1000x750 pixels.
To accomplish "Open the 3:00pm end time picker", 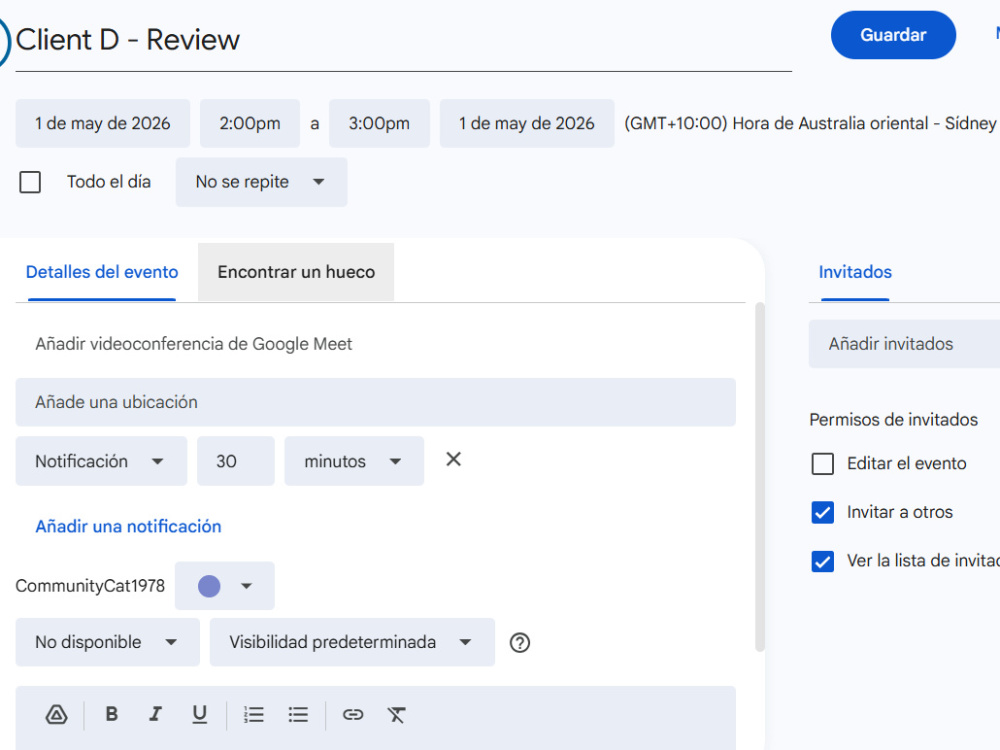I will click(379, 123).
